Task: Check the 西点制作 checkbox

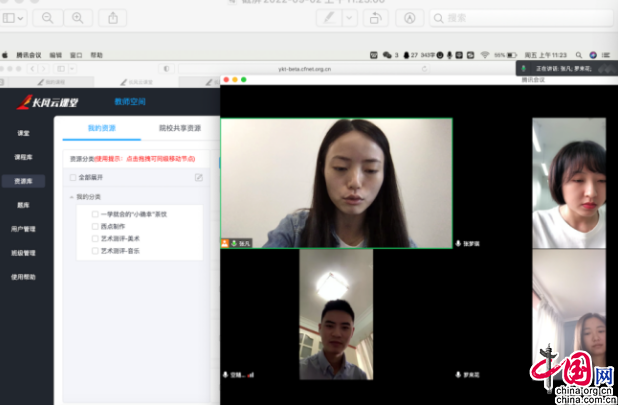Action: pyautogui.click(x=95, y=226)
